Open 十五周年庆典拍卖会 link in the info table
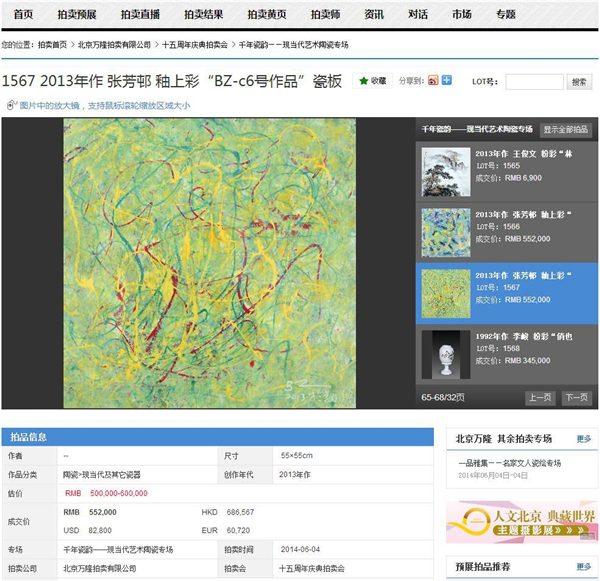The image size is (600, 581). tap(312, 569)
